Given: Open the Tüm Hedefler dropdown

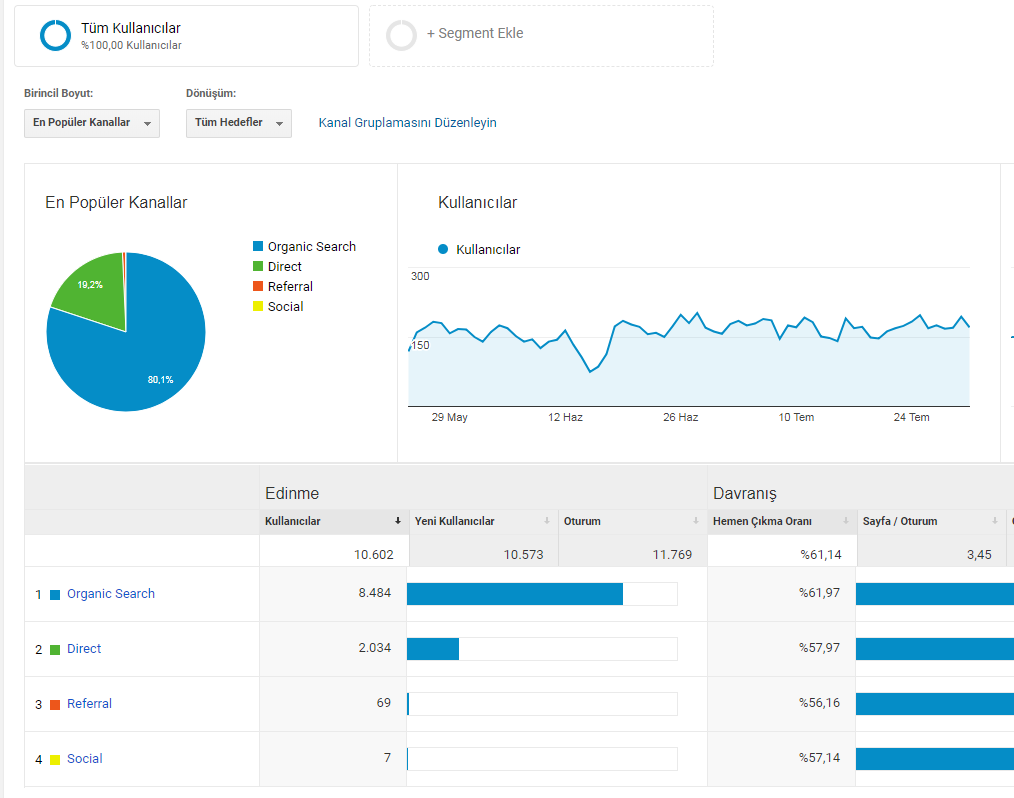Looking at the screenshot, I should (x=239, y=123).
